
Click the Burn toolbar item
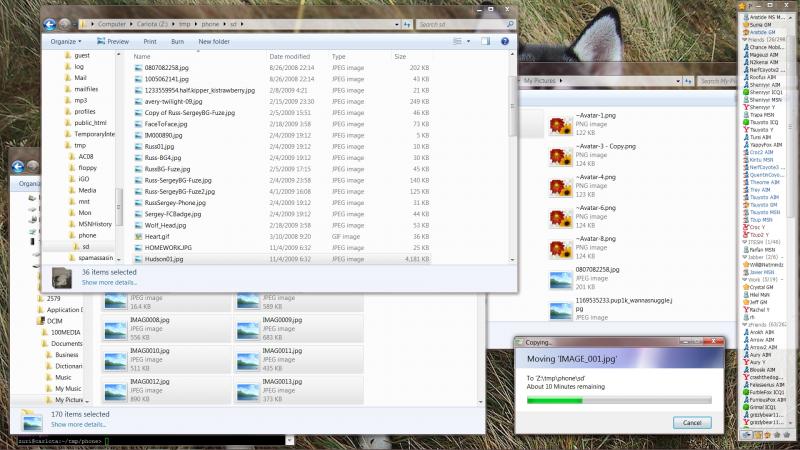pyautogui.click(x=177, y=41)
